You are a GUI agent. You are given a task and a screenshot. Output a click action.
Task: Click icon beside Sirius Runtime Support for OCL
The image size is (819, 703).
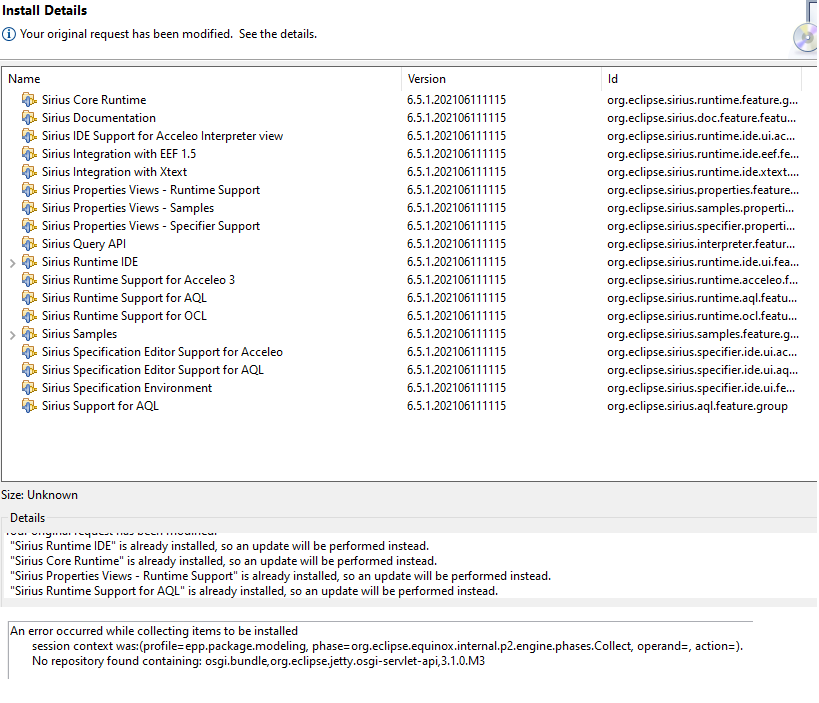(29, 315)
